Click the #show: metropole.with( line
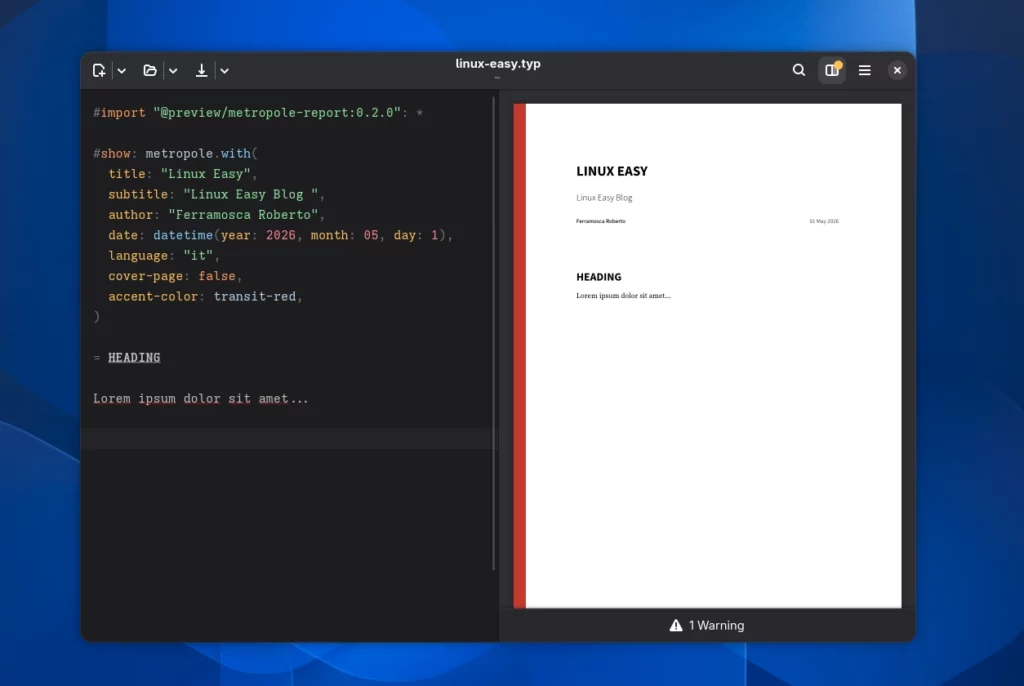This screenshot has height=686, width=1024. click(175, 154)
